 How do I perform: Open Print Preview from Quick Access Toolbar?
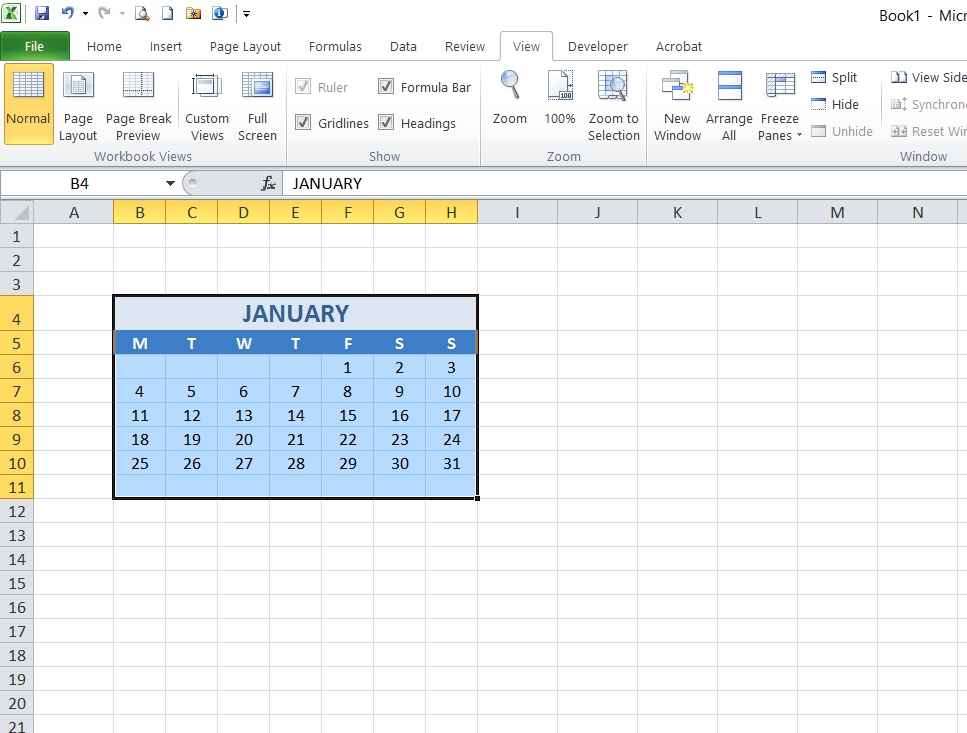(x=142, y=13)
